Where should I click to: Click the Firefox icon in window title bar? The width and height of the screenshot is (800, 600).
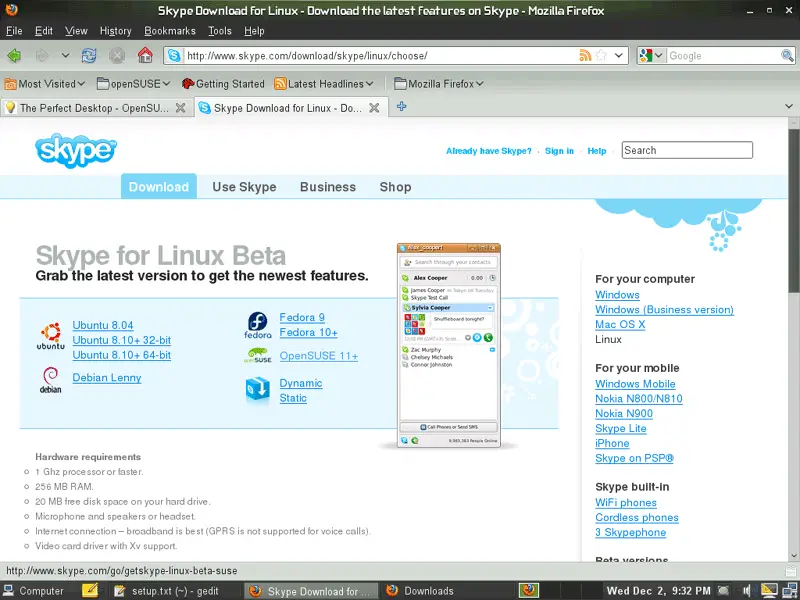click(11, 10)
